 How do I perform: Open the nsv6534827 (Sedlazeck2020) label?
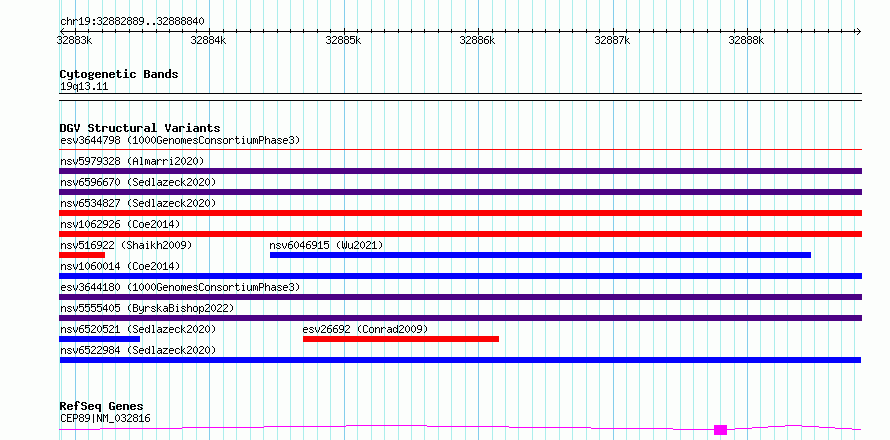coord(138,203)
